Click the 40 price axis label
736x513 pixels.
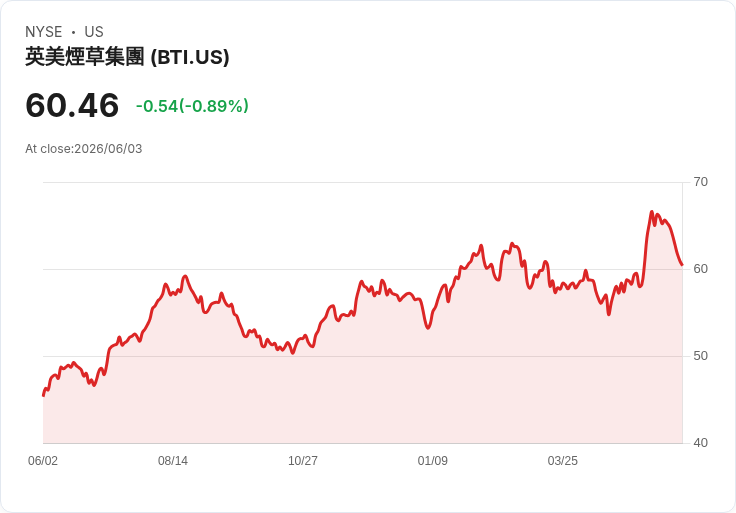tap(700, 443)
